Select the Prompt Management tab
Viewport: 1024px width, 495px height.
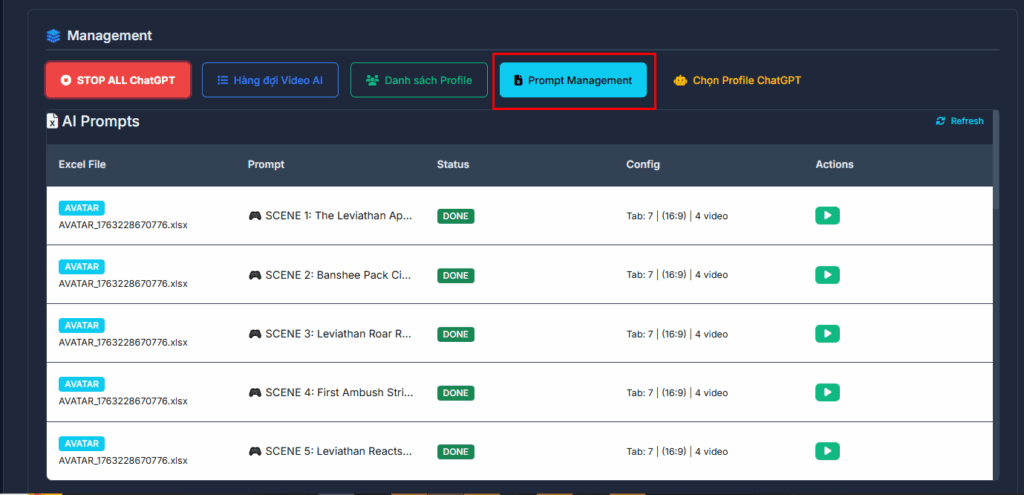(x=573, y=80)
